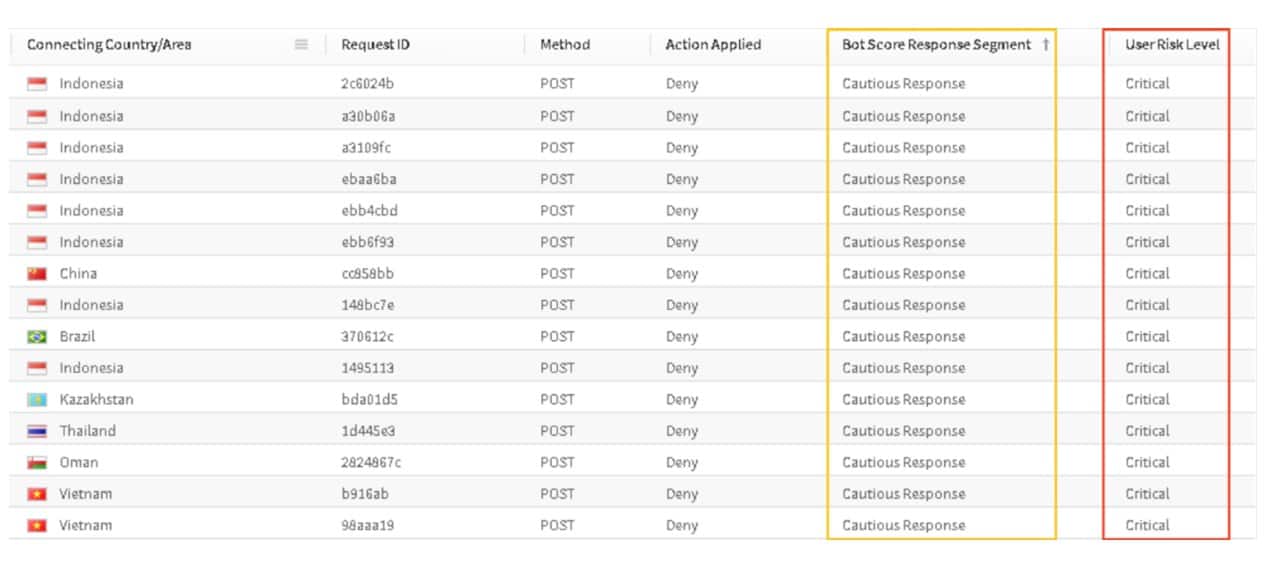Click the Thailand flag icon
This screenshot has height=568, width=1272.
tap(37, 431)
